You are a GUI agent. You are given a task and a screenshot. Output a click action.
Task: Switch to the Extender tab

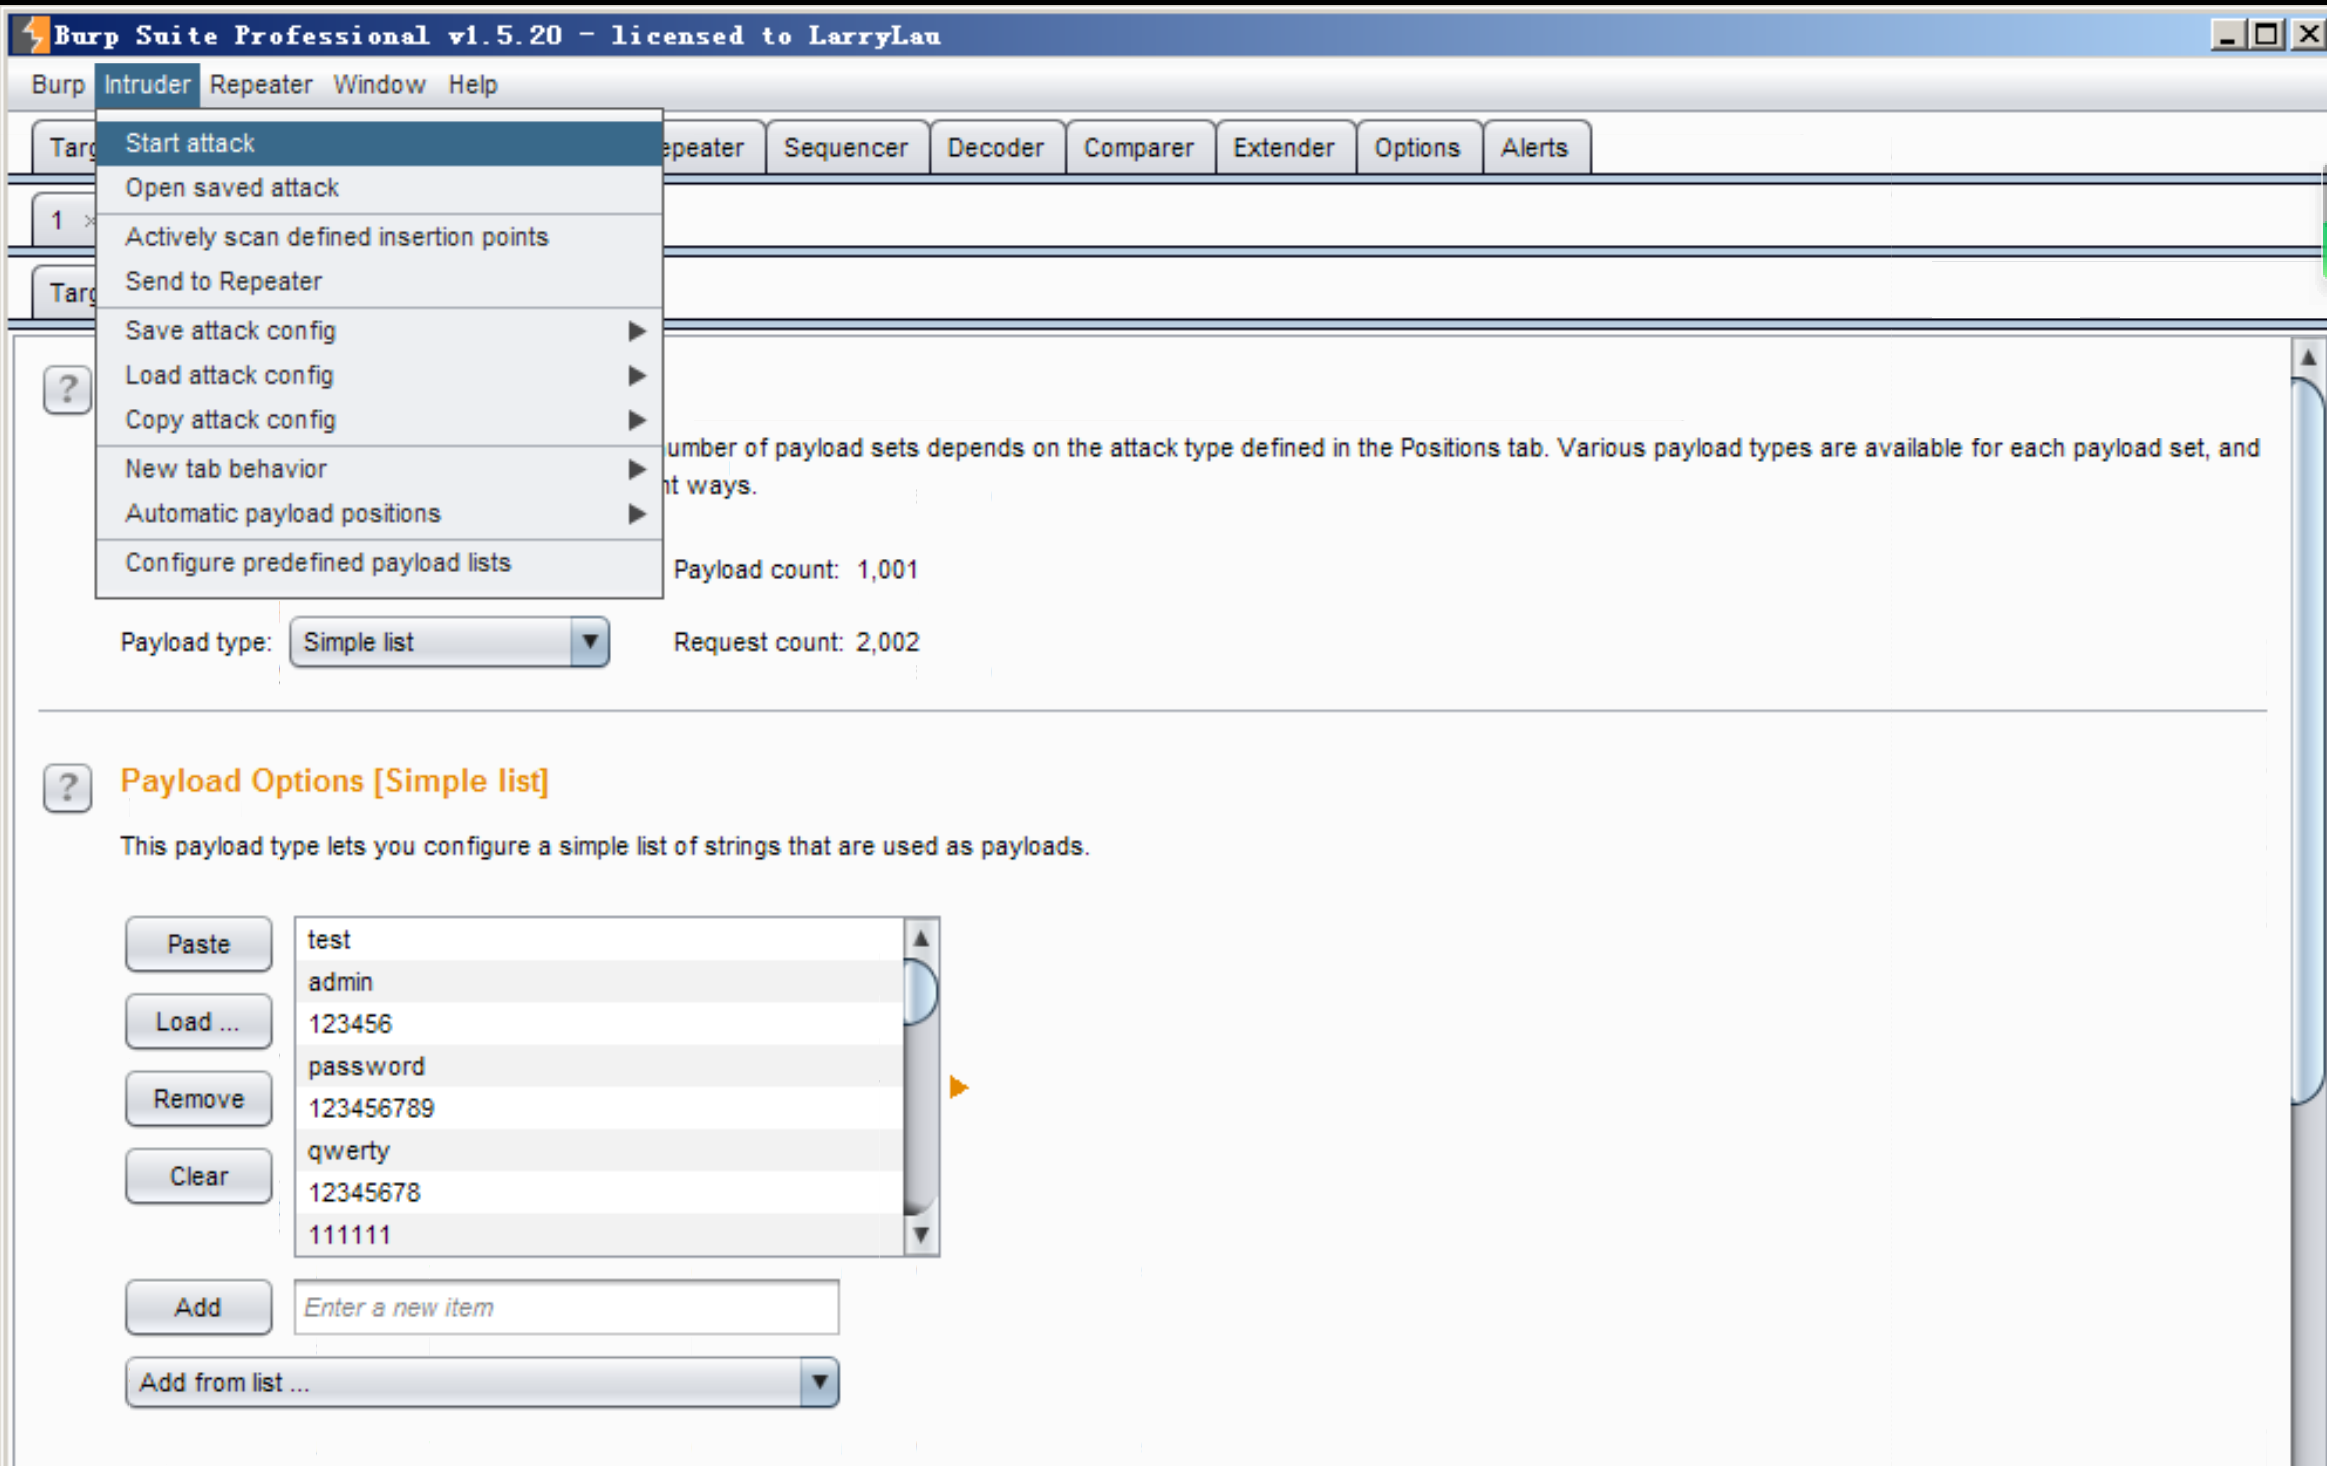[1284, 148]
